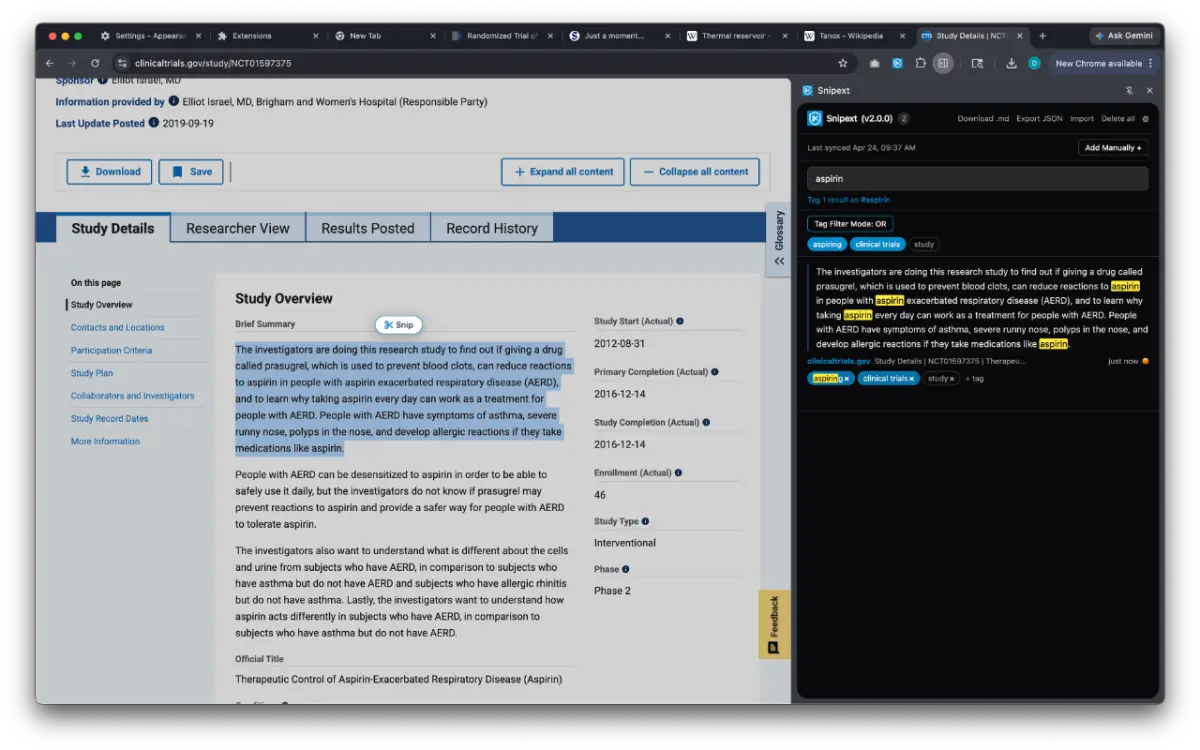Click the info icon beside Last Update Posted
This screenshot has width=1200, height=750.
point(154,123)
